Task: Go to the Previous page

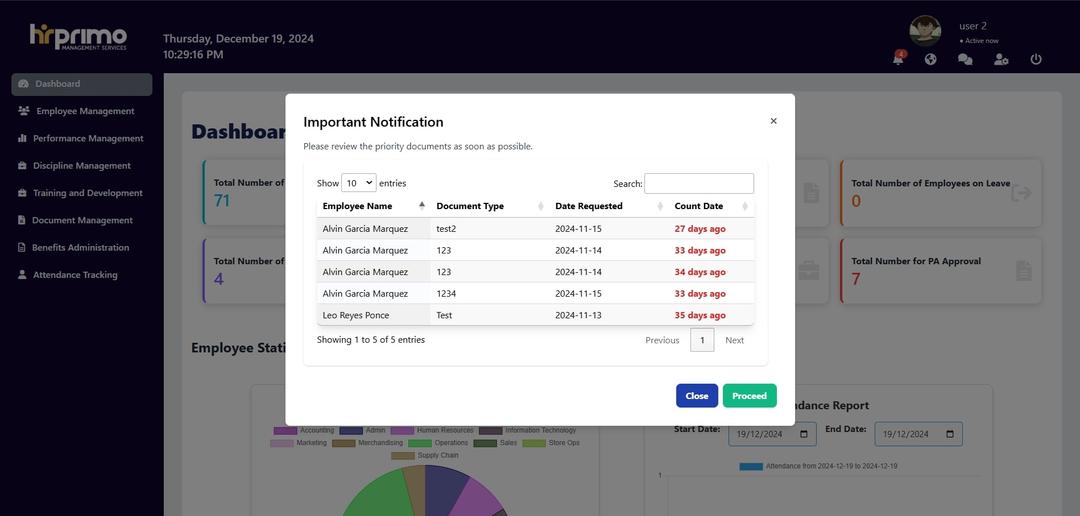Action: coord(662,340)
